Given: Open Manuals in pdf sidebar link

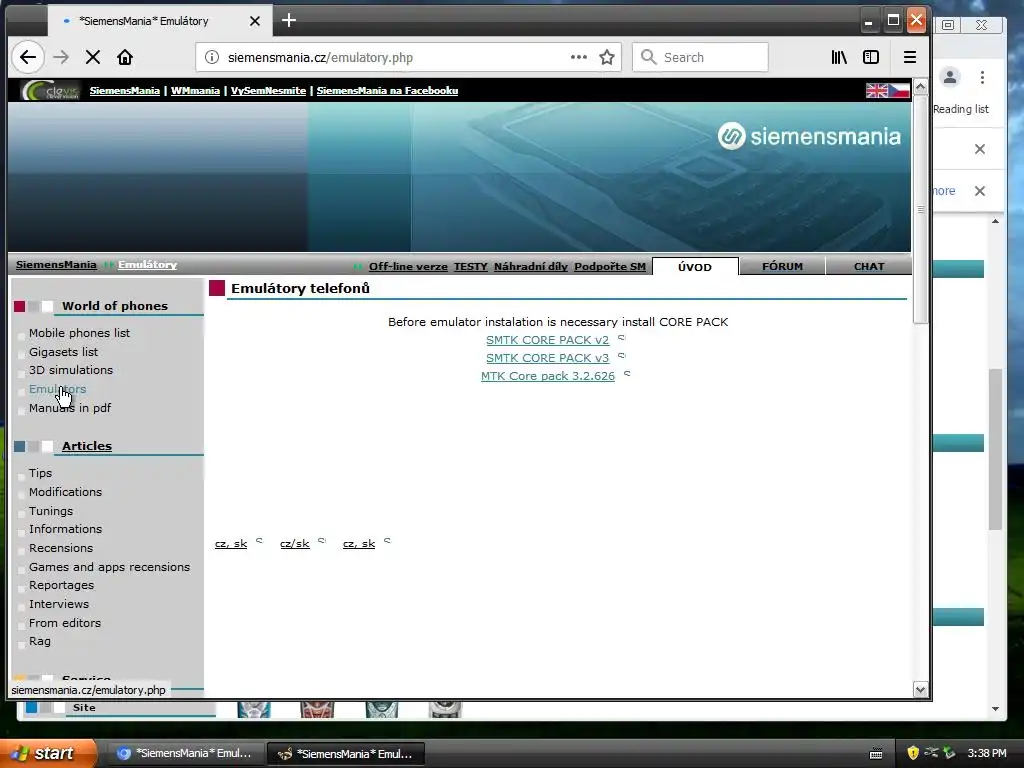Looking at the screenshot, I should click(x=70, y=408).
